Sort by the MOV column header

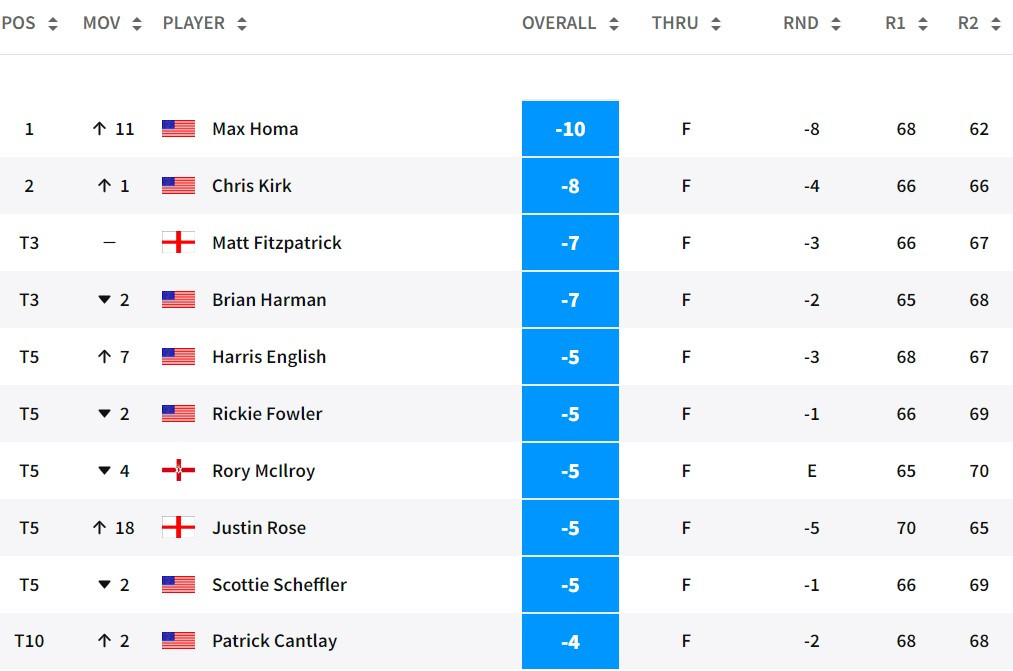110,23
